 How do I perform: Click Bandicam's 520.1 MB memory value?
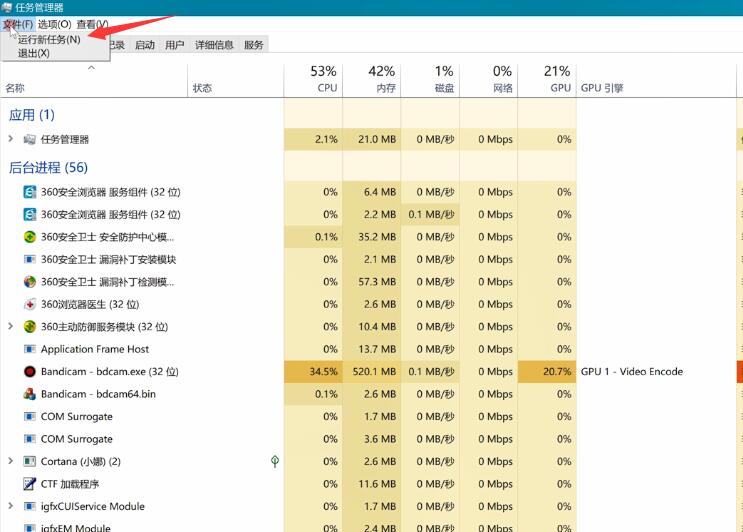(x=374, y=371)
